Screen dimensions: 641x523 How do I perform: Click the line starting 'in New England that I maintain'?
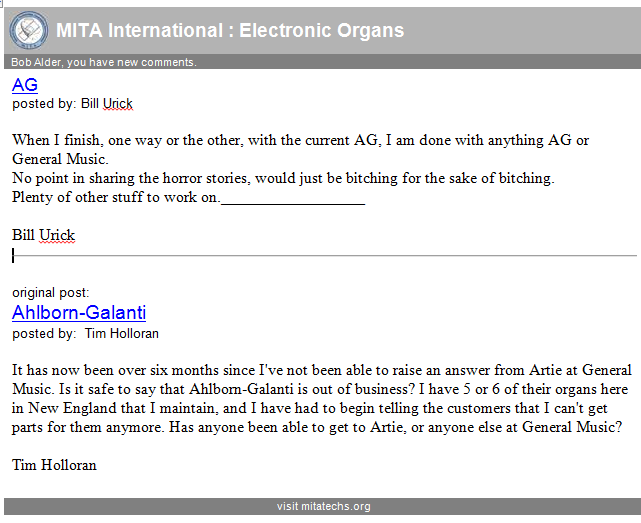tap(309, 408)
